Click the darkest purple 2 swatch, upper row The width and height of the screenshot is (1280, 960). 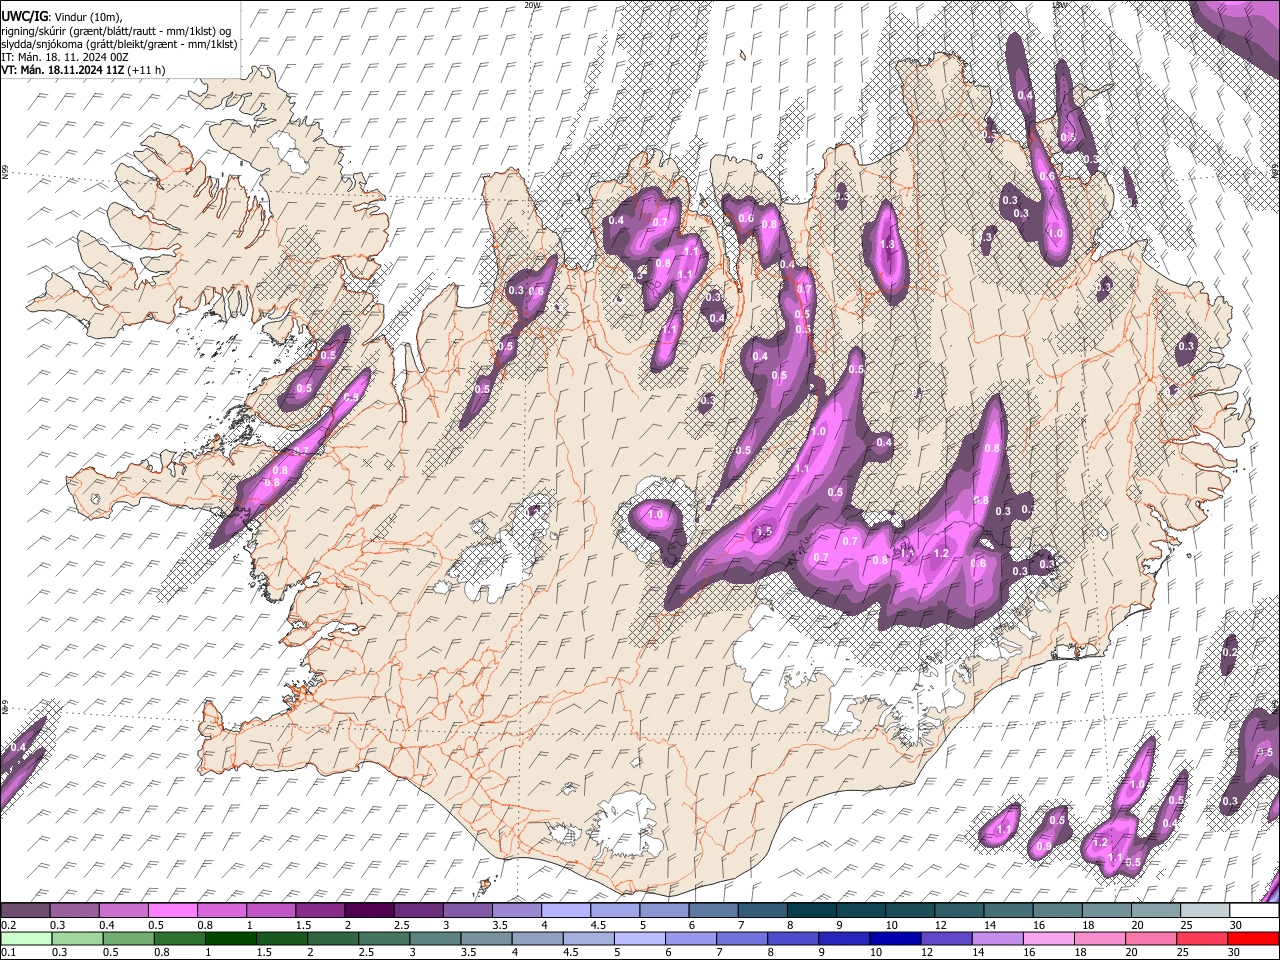click(x=368, y=911)
